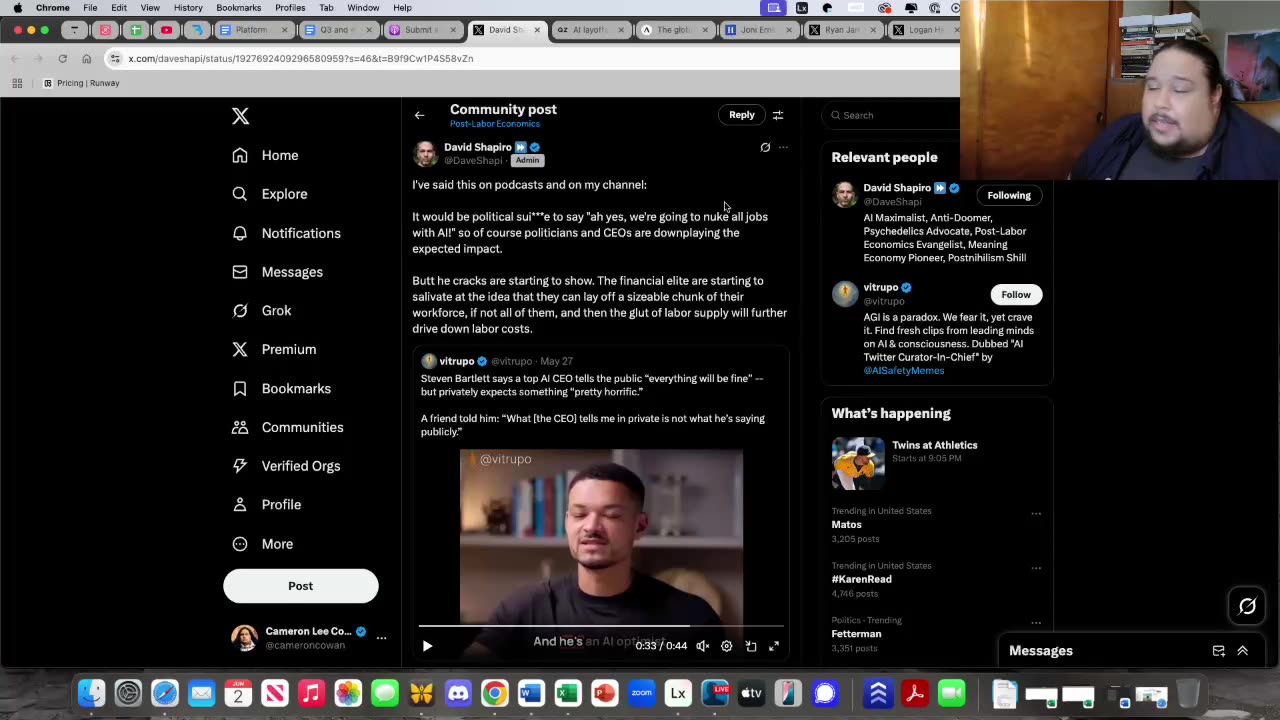Click the X logo in sidebar

(x=240, y=116)
